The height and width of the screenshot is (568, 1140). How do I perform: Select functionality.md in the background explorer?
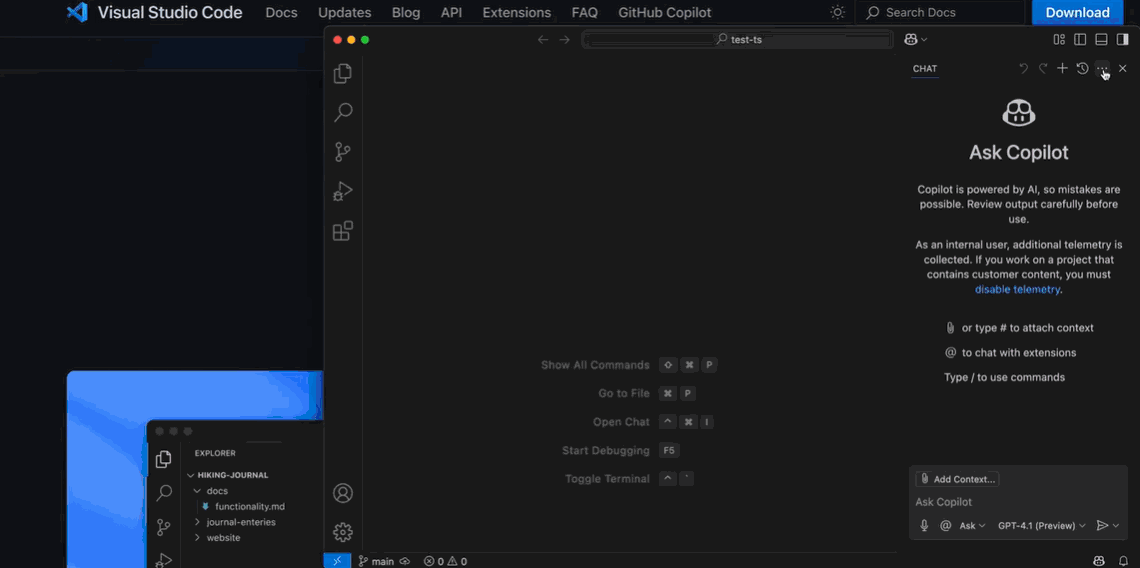(249, 506)
